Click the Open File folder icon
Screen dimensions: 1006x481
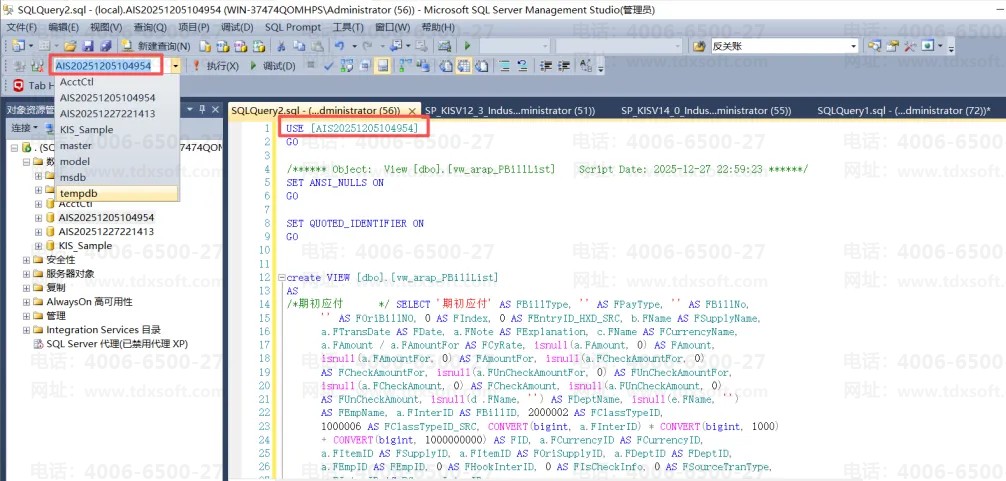(70, 46)
